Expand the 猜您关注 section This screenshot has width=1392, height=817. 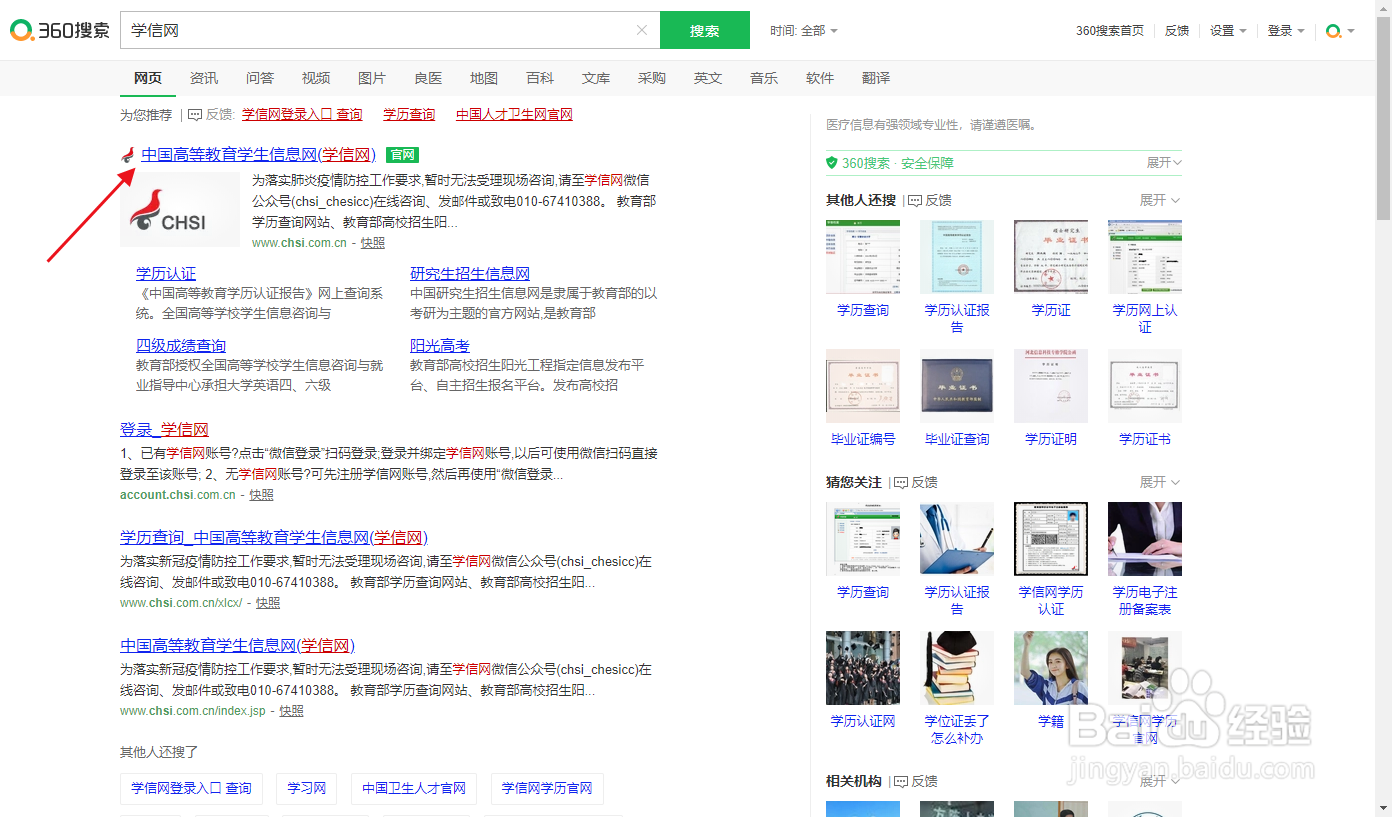pyautogui.click(x=1160, y=482)
